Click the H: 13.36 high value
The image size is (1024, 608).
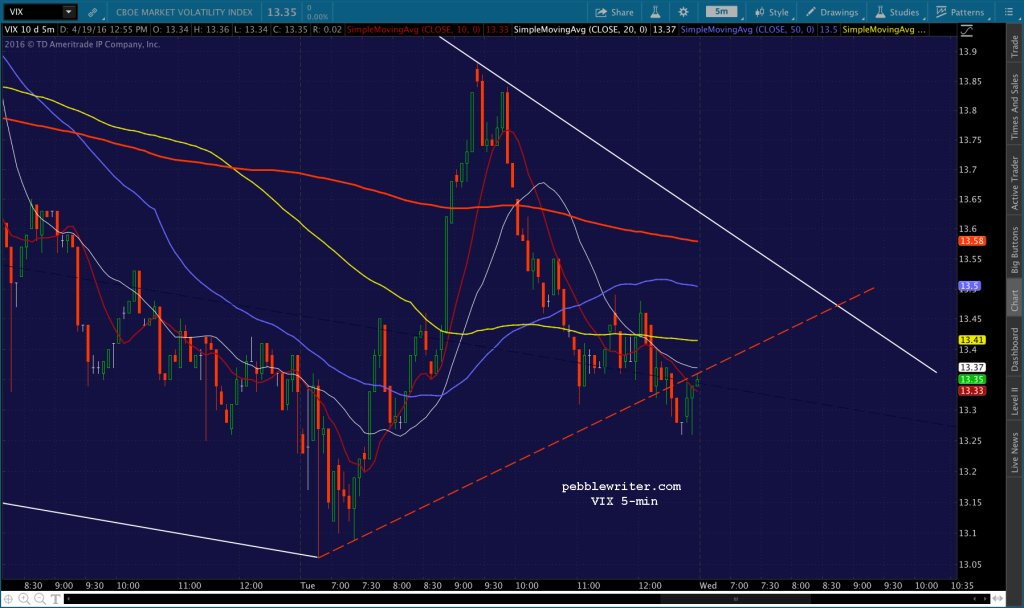tap(211, 30)
